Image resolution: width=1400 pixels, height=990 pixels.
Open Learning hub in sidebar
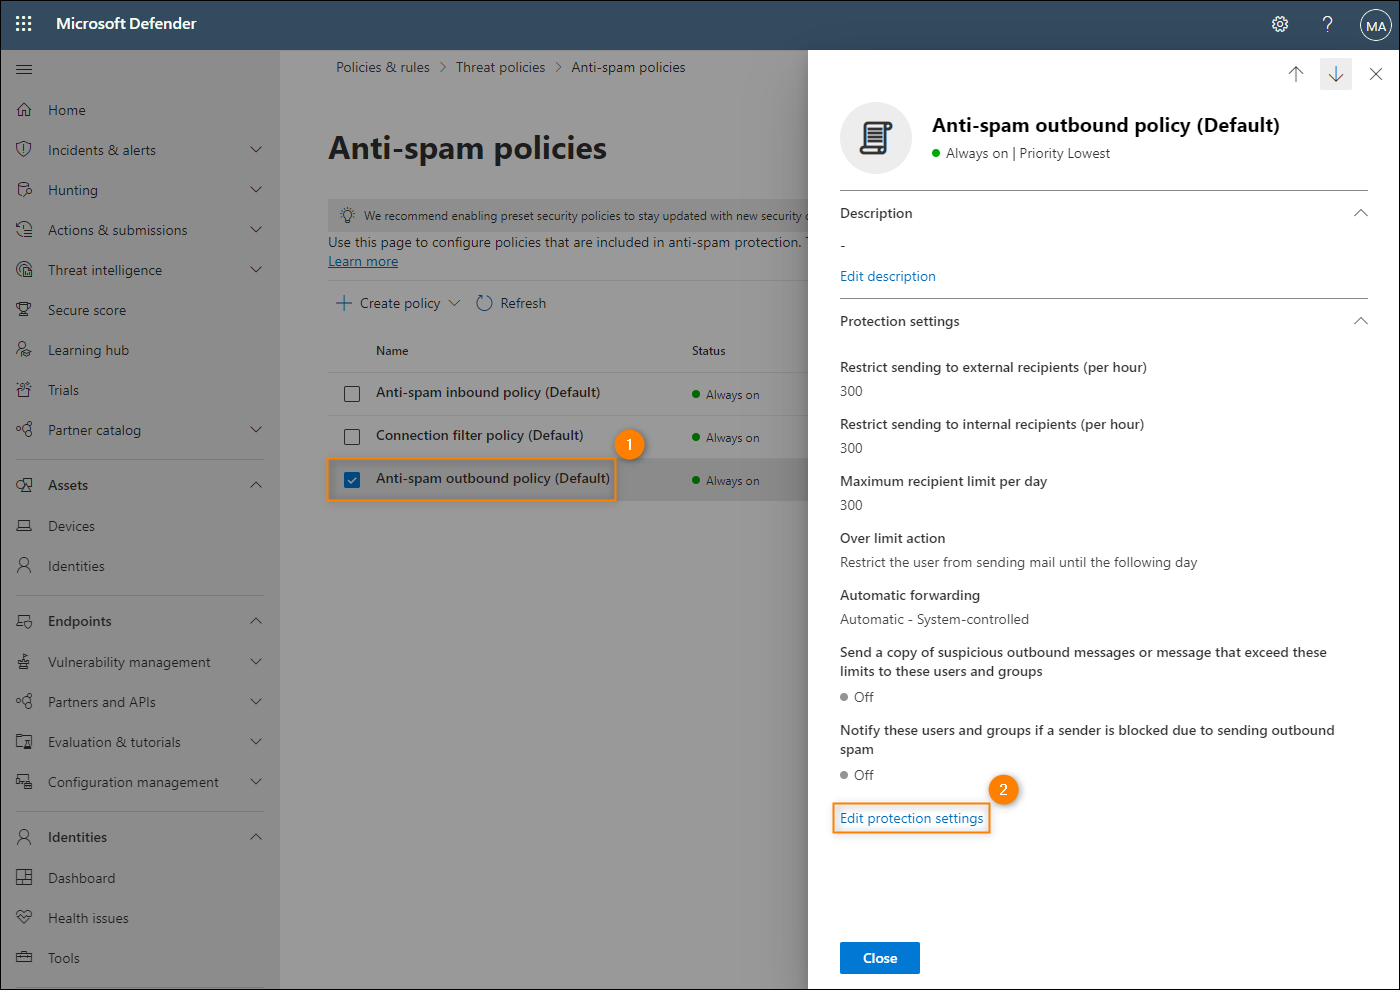(x=88, y=350)
